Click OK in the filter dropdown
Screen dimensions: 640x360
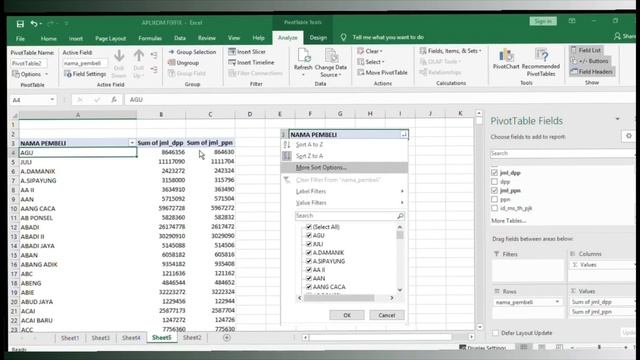[347, 315]
